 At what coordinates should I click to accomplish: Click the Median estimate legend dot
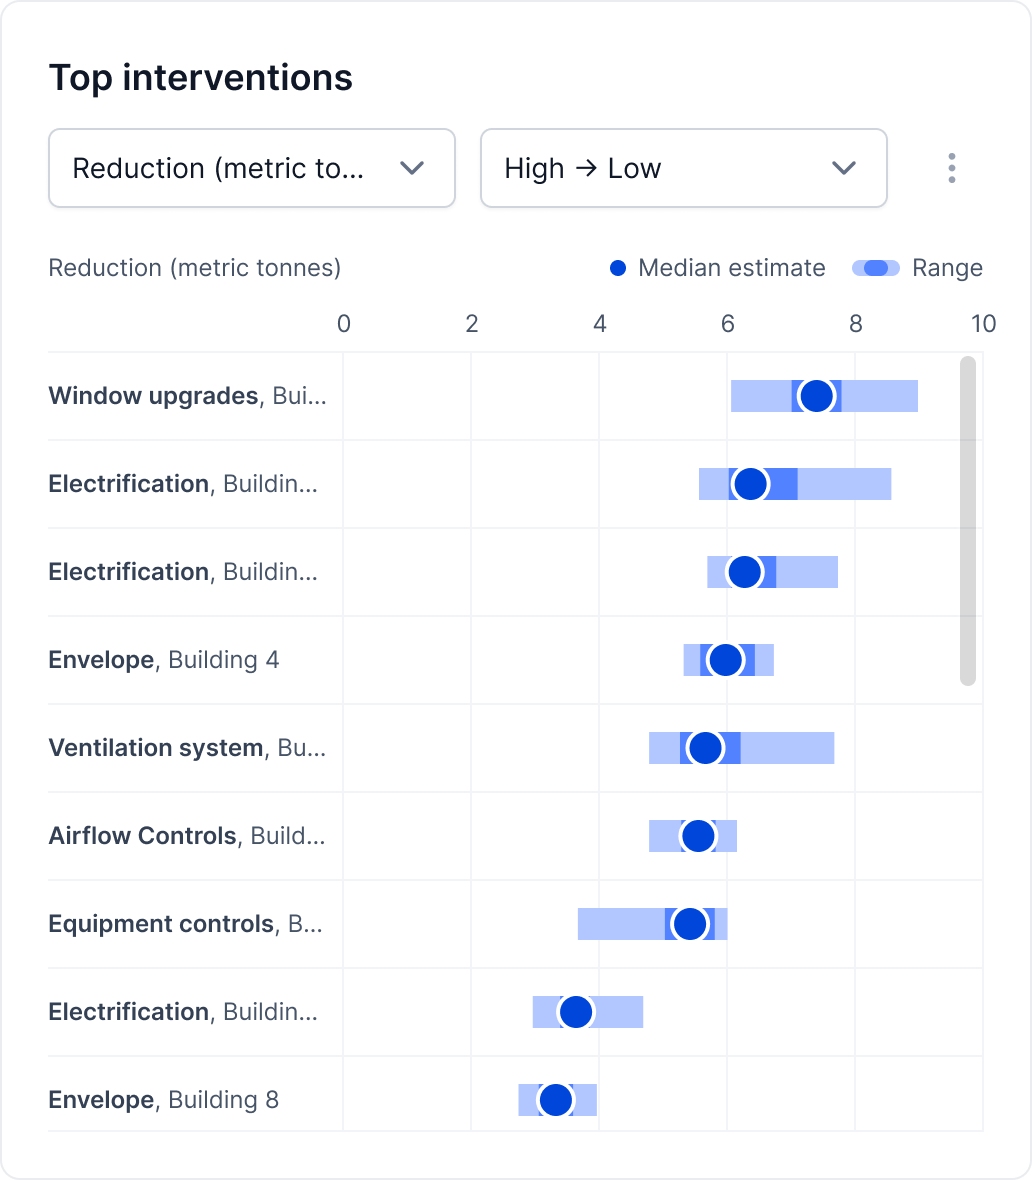[618, 268]
